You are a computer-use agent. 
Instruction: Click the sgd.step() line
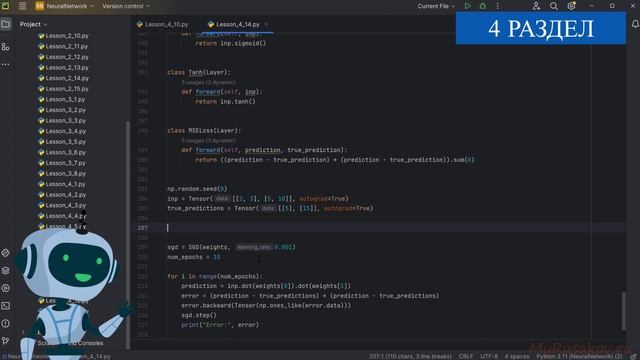tap(199, 316)
